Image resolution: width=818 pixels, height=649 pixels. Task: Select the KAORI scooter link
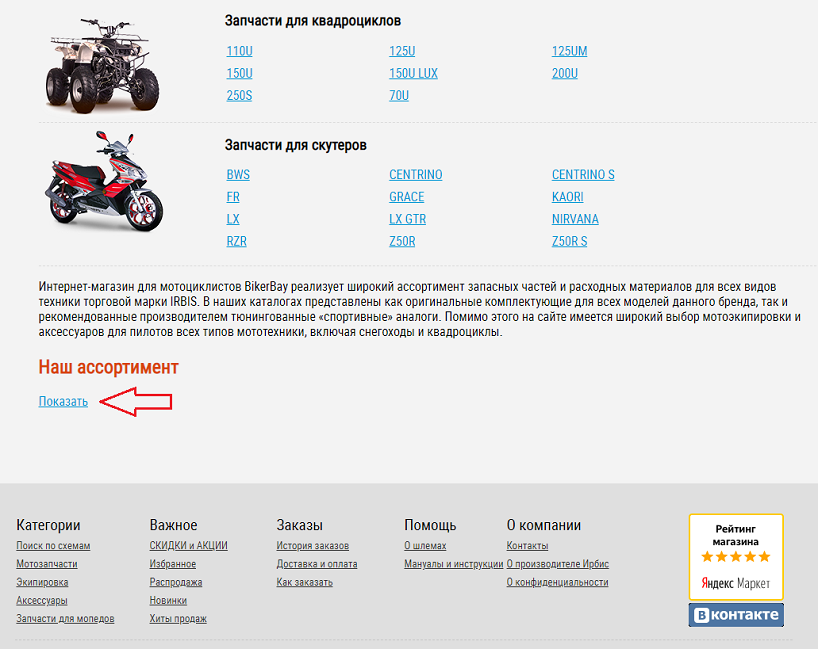coord(568,197)
